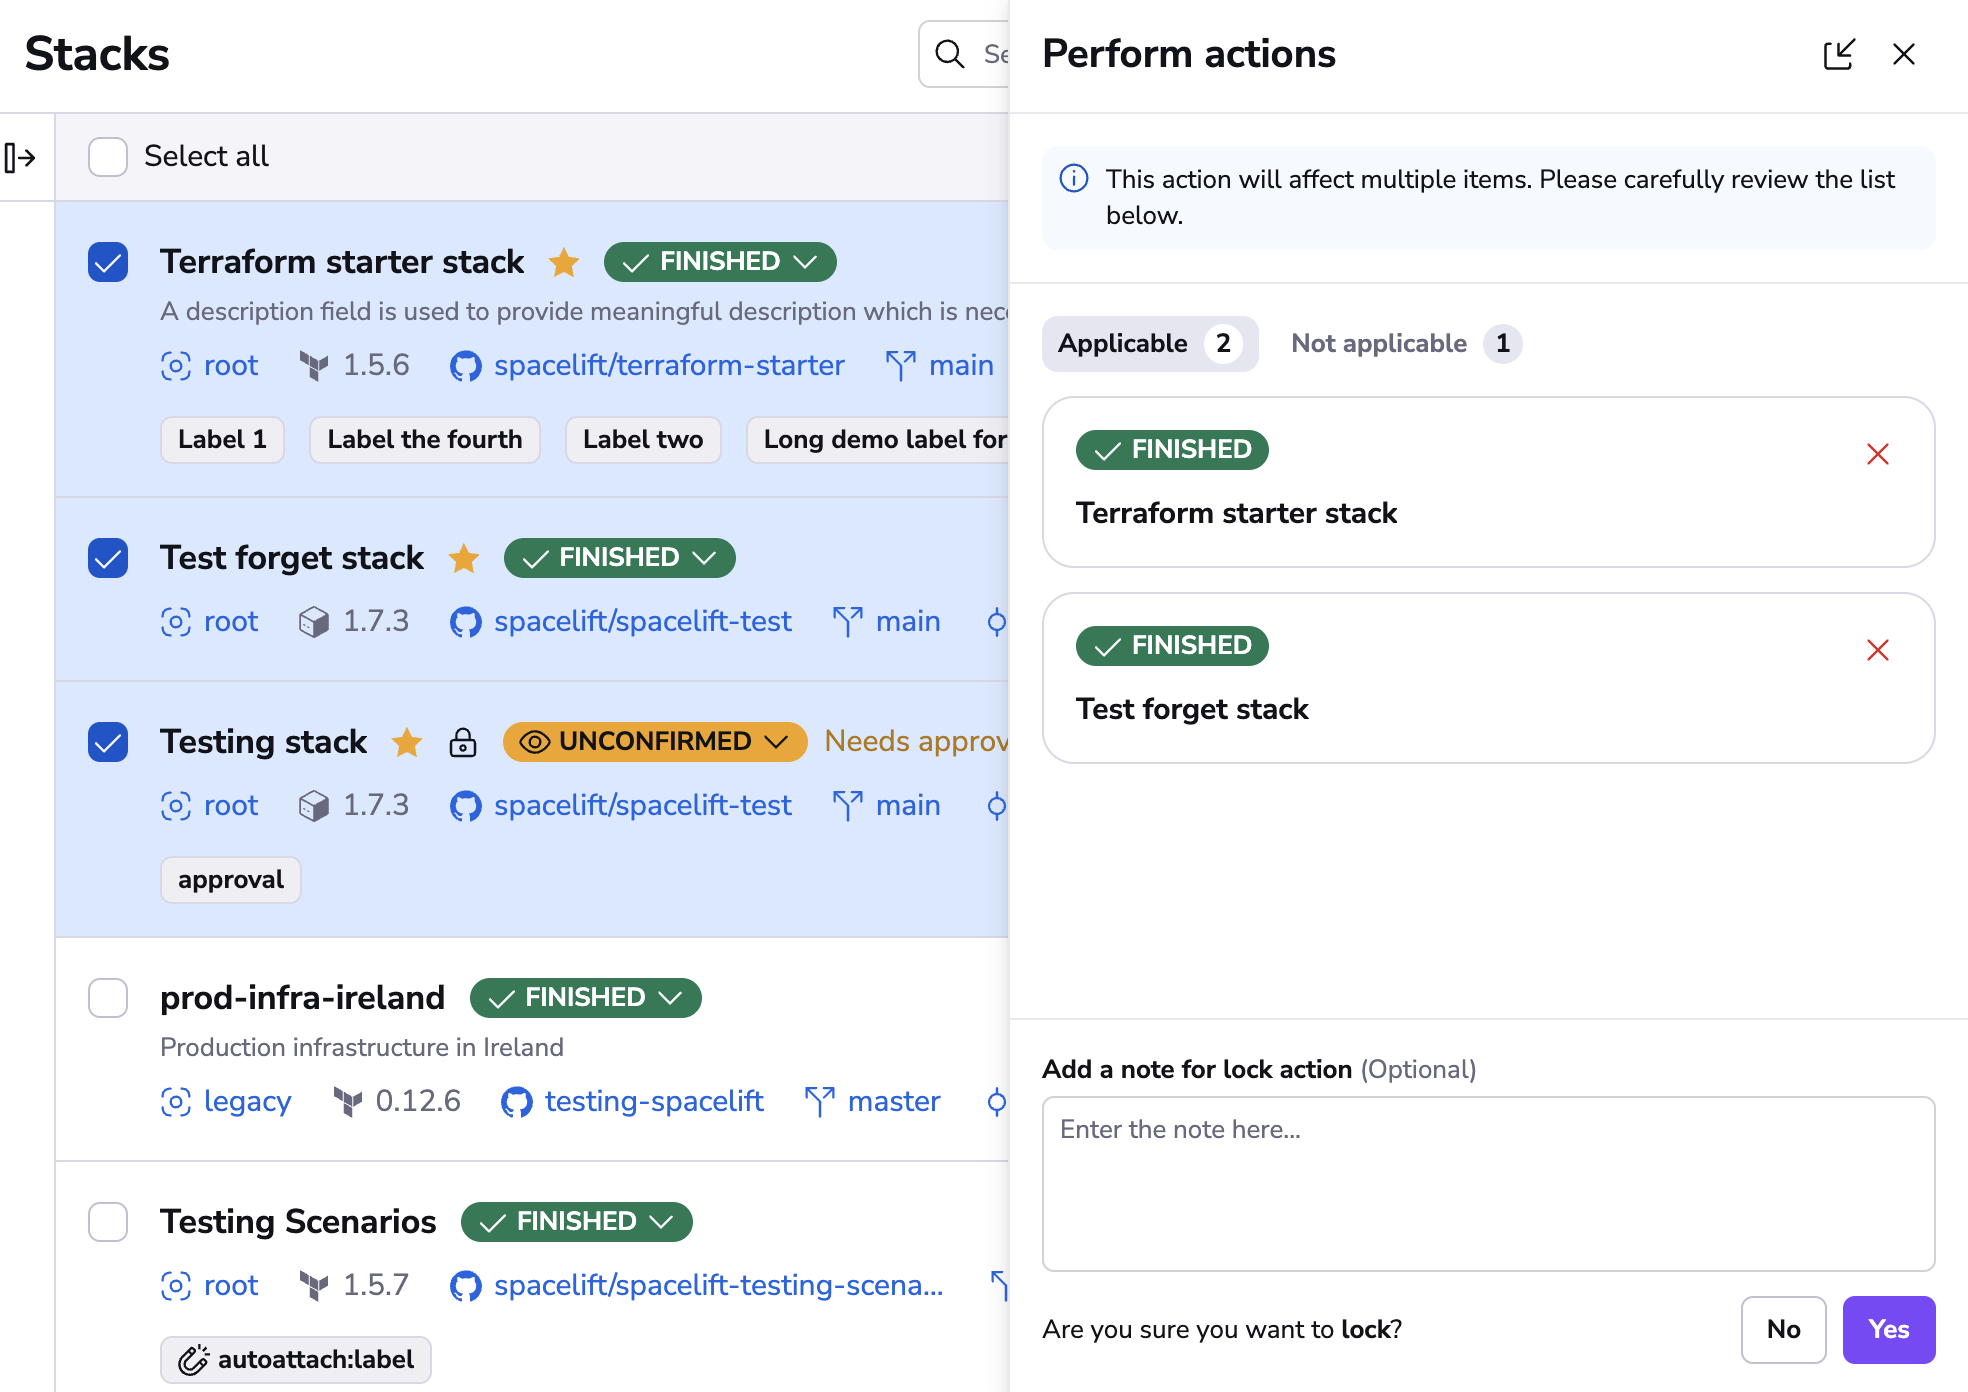Remove Terraform starter stack from applicable list
The image size is (1968, 1392).
pos(1877,454)
